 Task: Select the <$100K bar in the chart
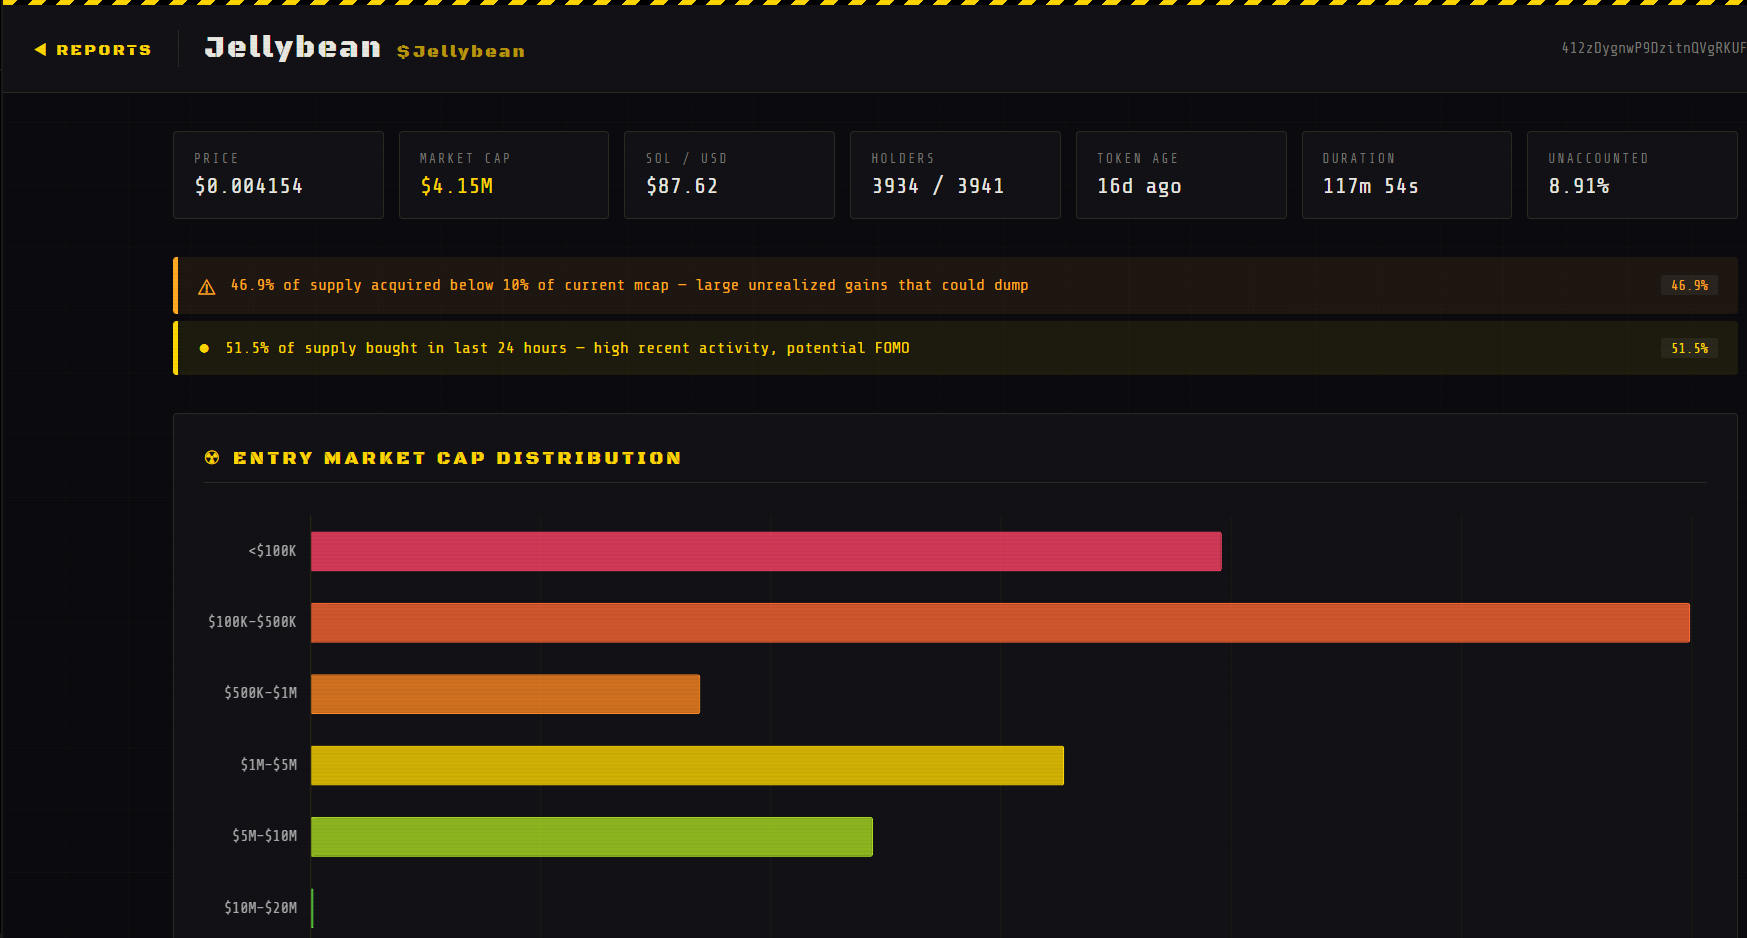point(766,551)
